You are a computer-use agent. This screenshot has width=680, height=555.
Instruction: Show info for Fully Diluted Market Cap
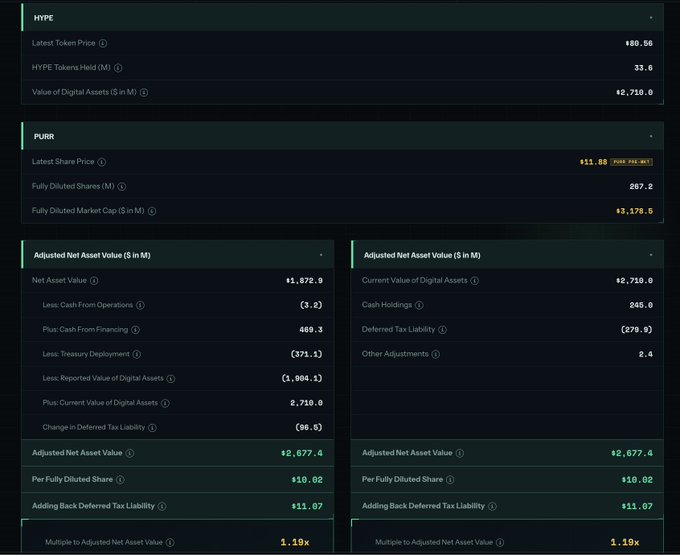click(152, 211)
